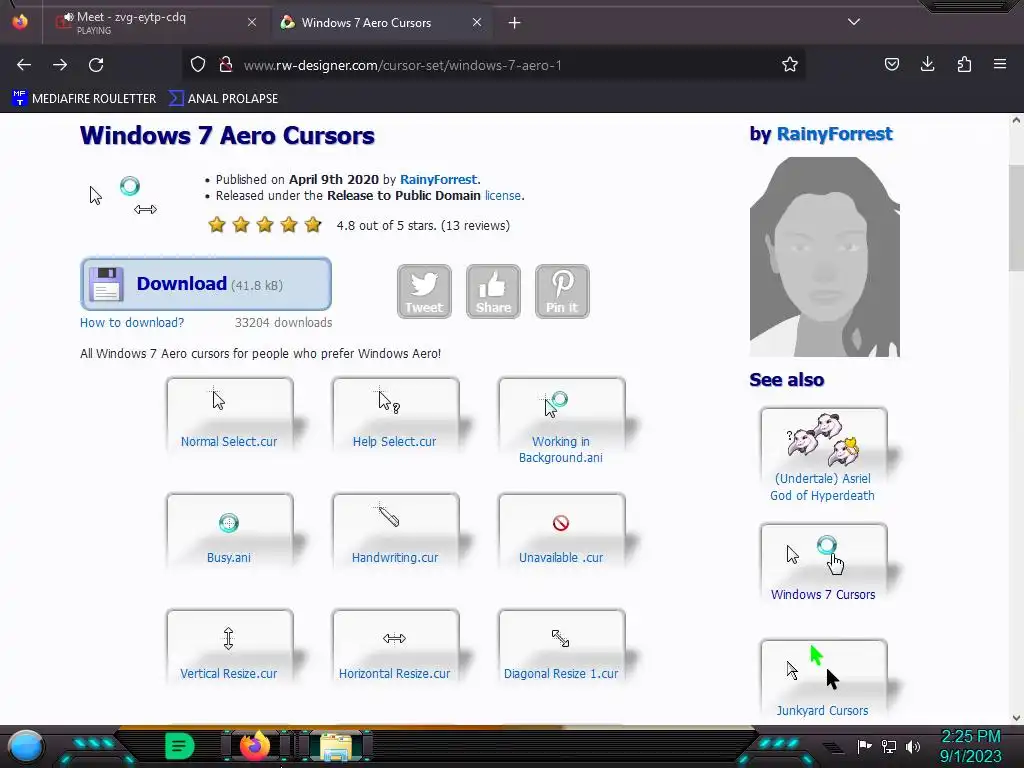Screen dimensions: 1024x768
Task: Click the five-star rating stars
Action: 264,225
